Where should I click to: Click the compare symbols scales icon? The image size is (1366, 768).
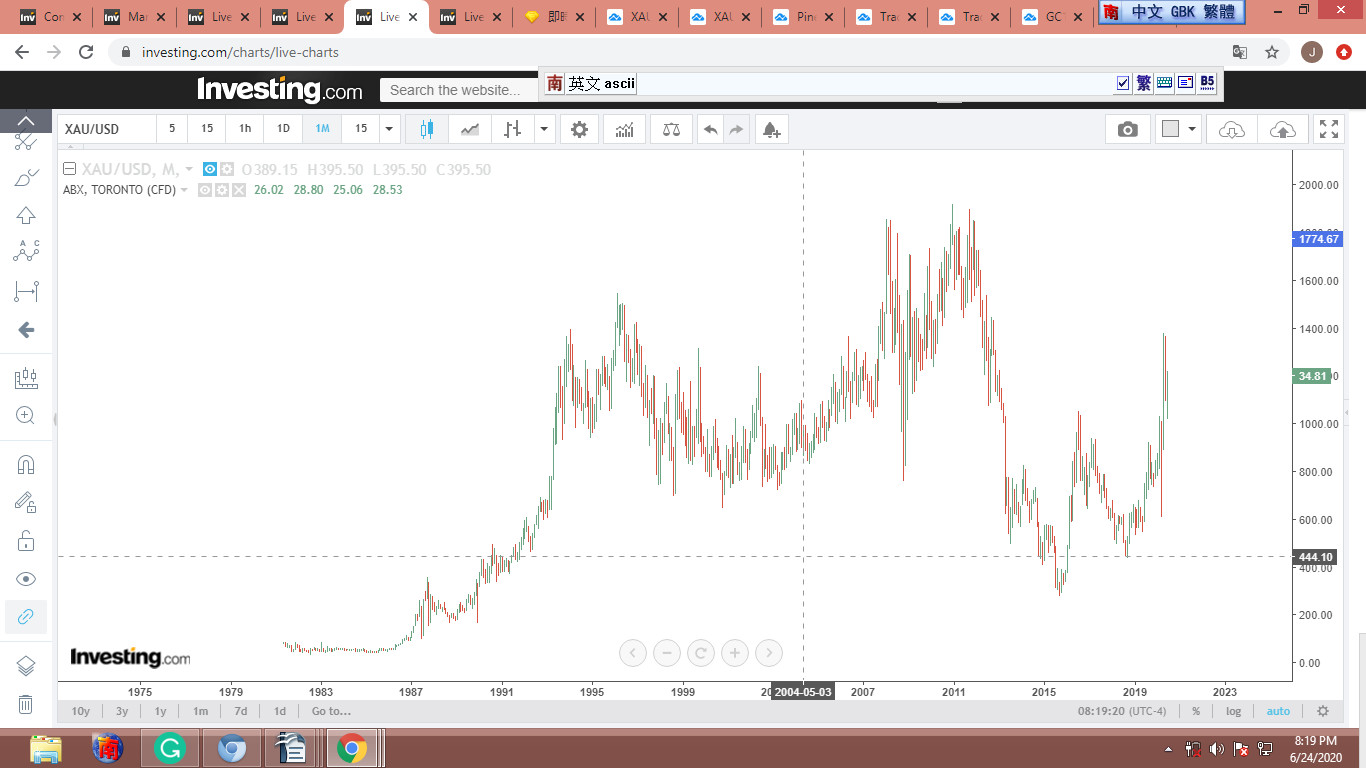tap(671, 129)
